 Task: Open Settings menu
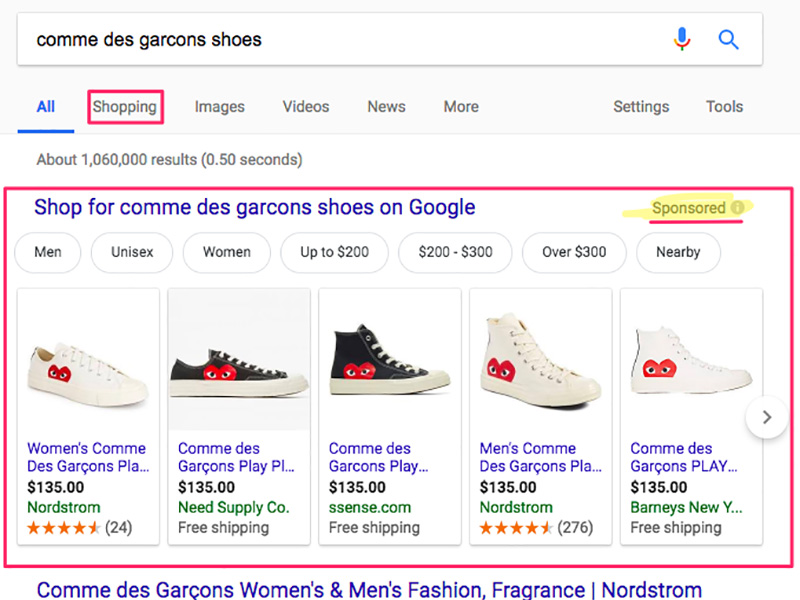(x=641, y=107)
